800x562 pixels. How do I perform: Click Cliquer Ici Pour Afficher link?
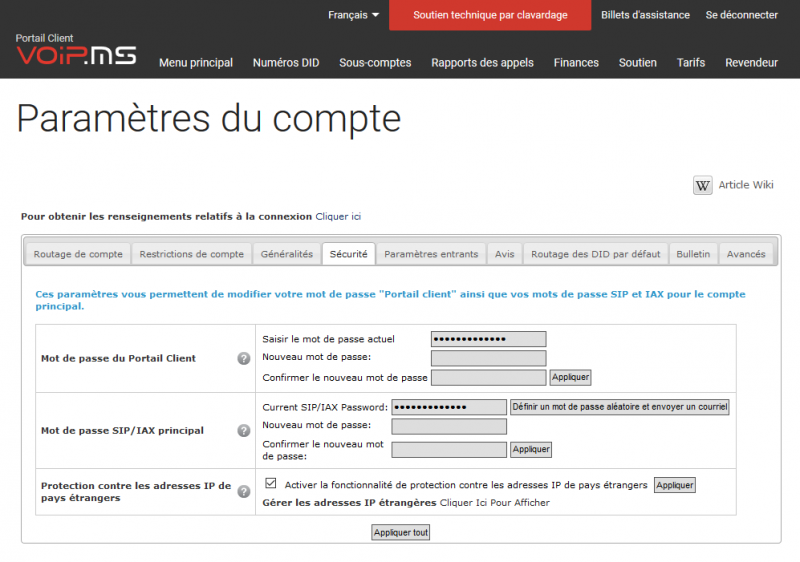[x=495, y=503]
